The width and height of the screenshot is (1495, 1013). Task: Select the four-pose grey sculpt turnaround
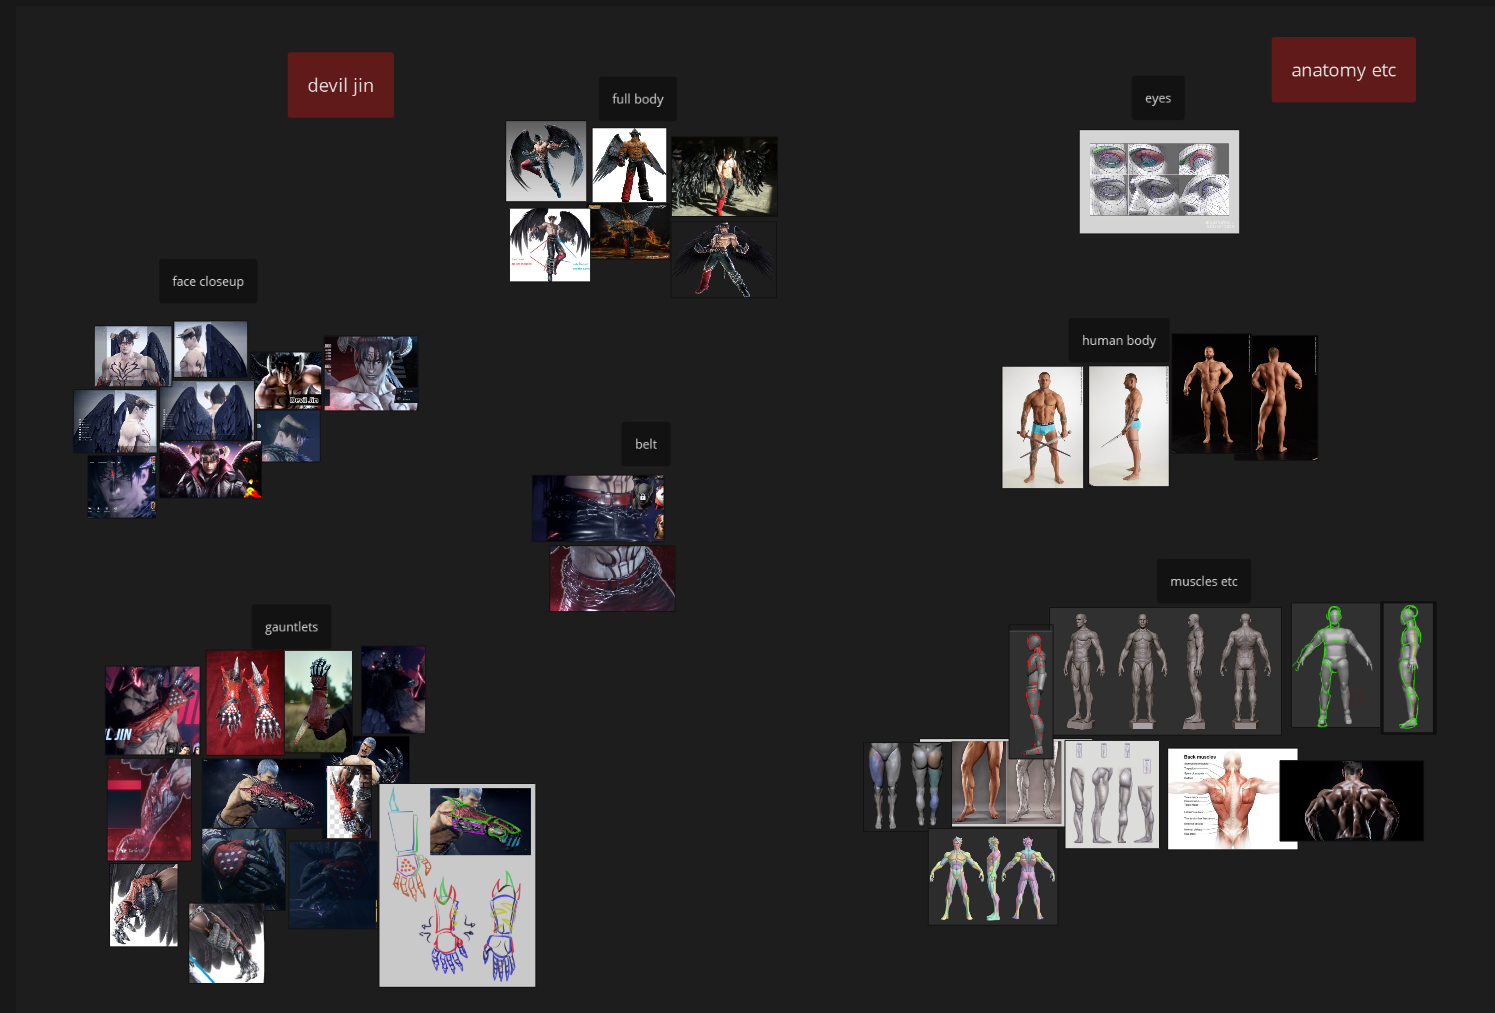[1166, 671]
